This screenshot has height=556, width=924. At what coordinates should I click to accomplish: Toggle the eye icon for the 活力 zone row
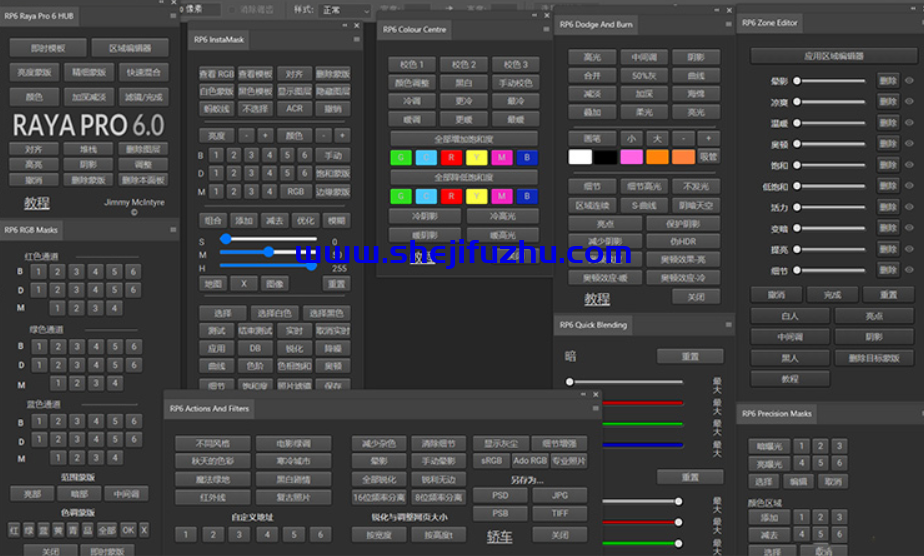click(x=910, y=207)
